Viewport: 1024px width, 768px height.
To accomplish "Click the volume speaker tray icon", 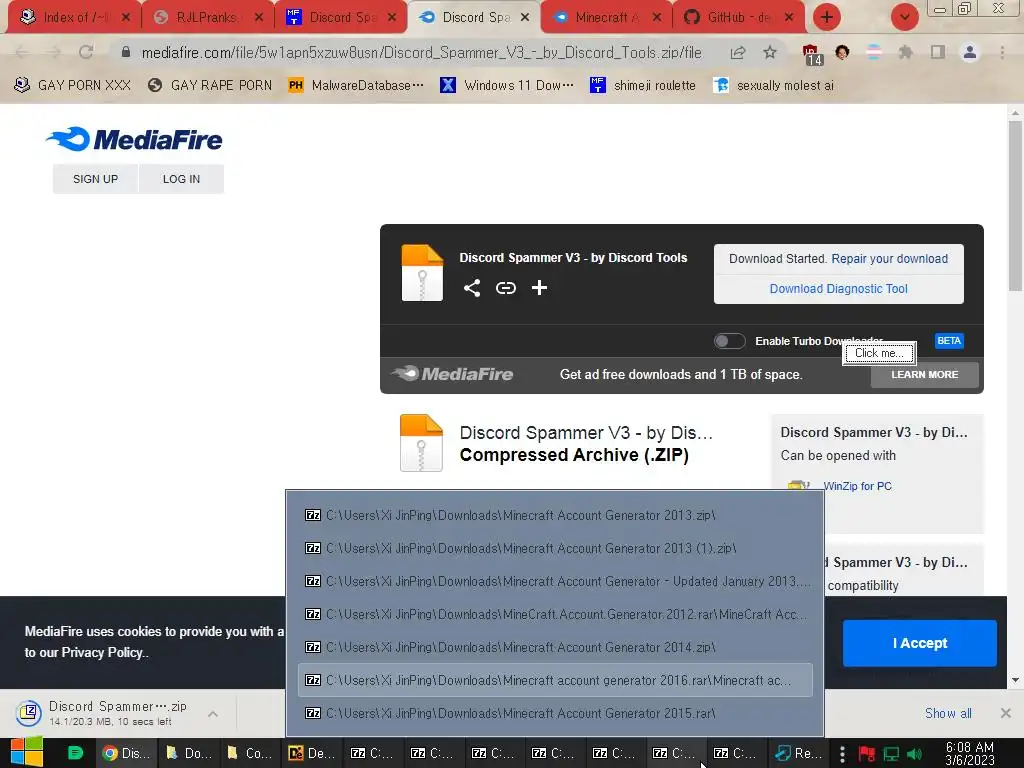I will click(914, 754).
